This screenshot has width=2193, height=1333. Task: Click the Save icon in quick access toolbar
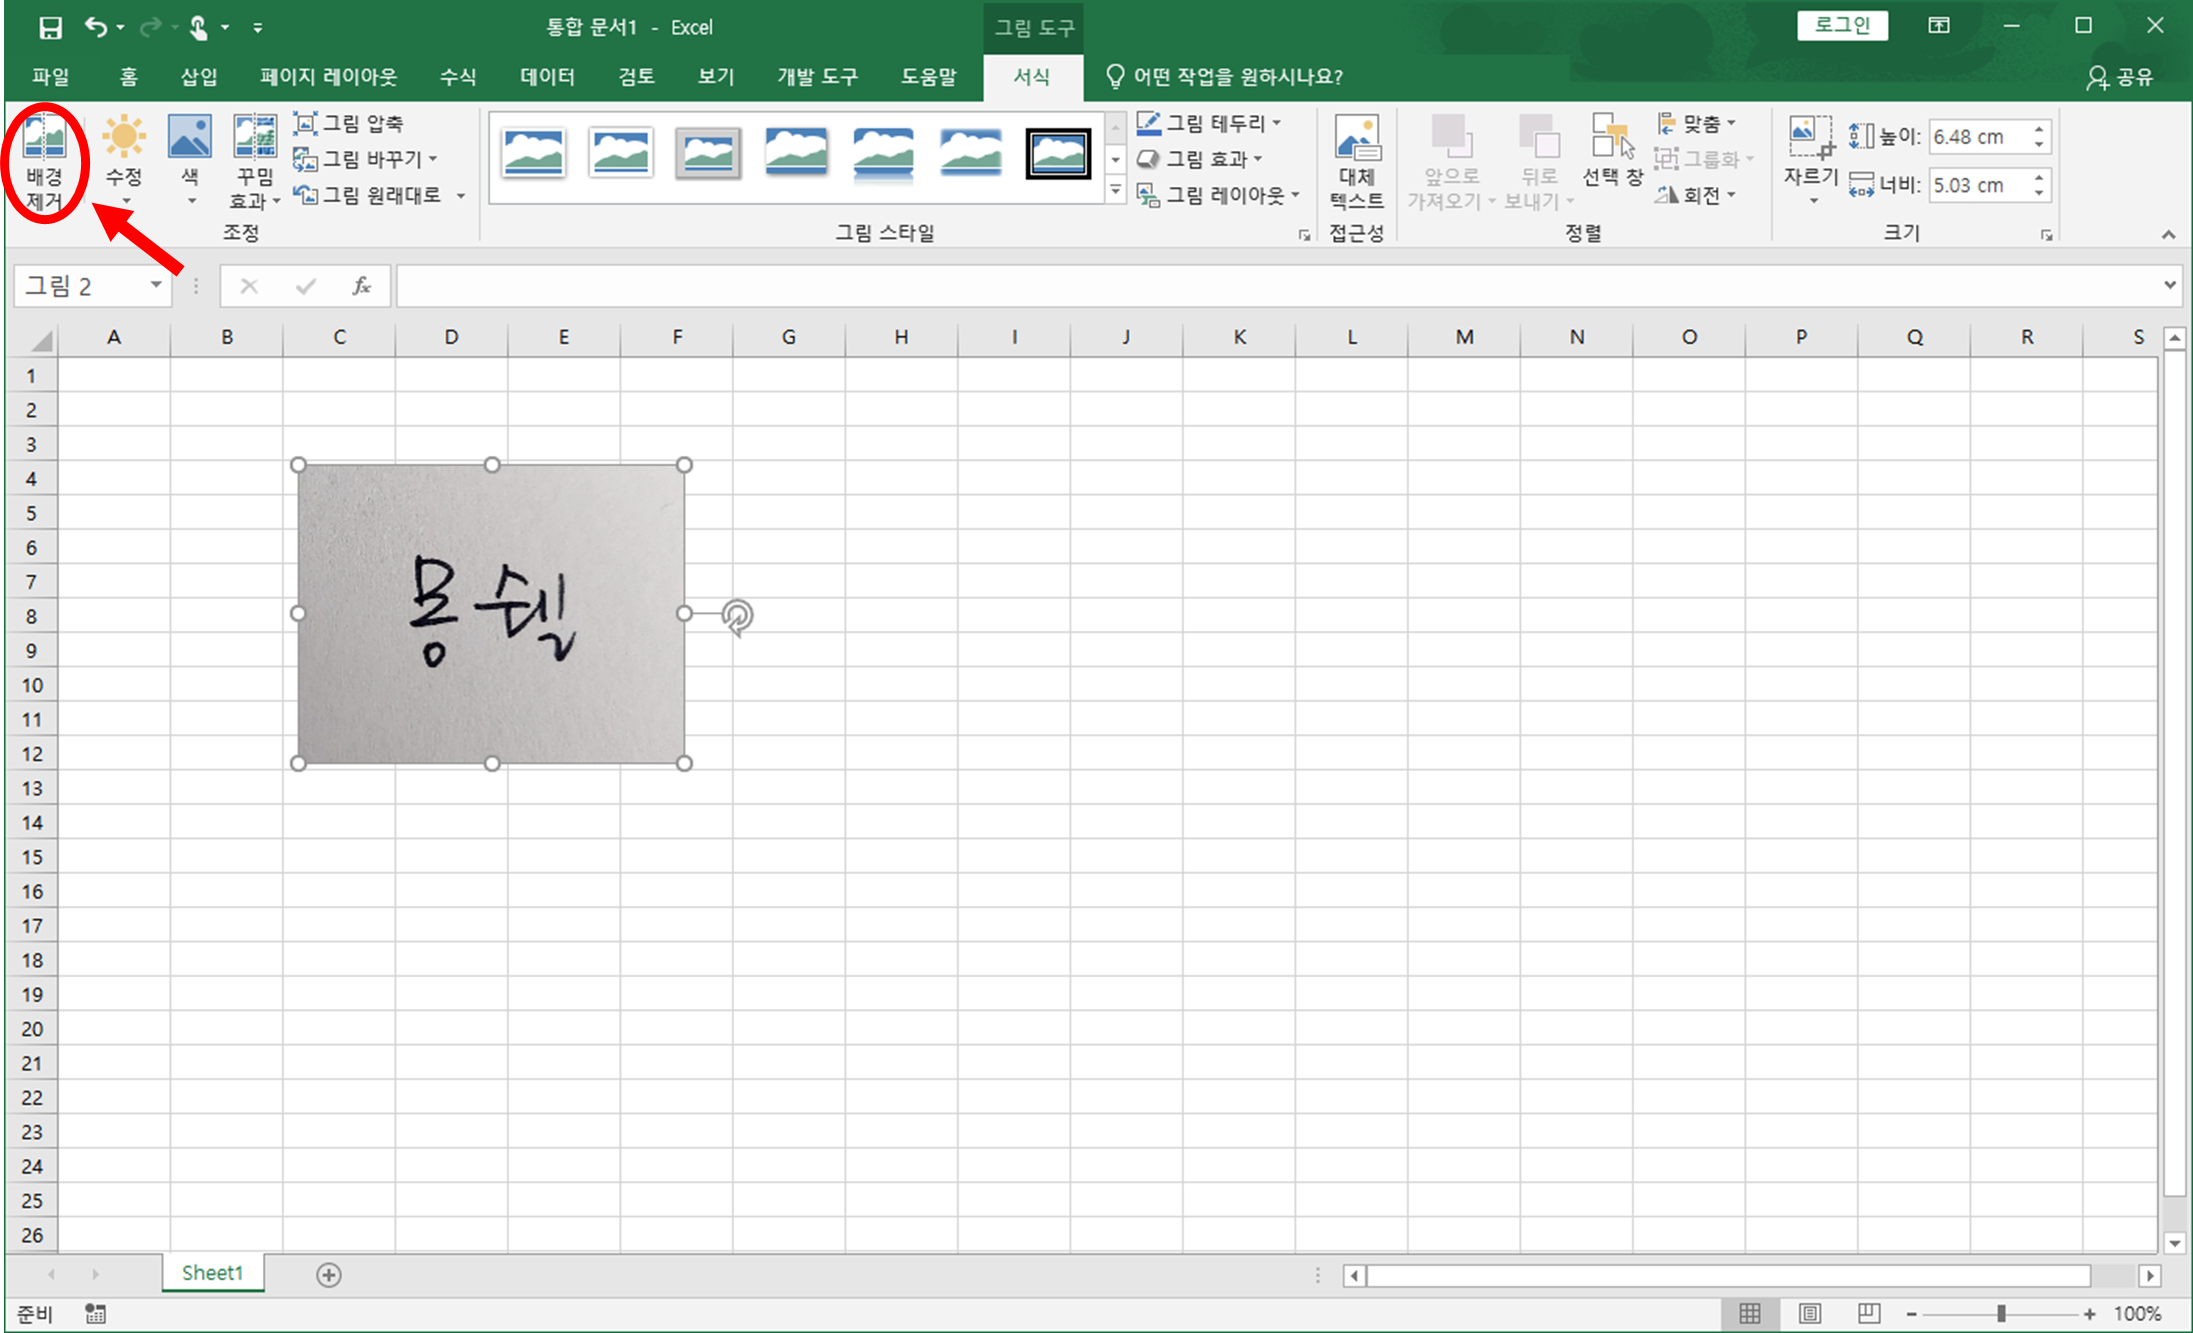pos(50,27)
